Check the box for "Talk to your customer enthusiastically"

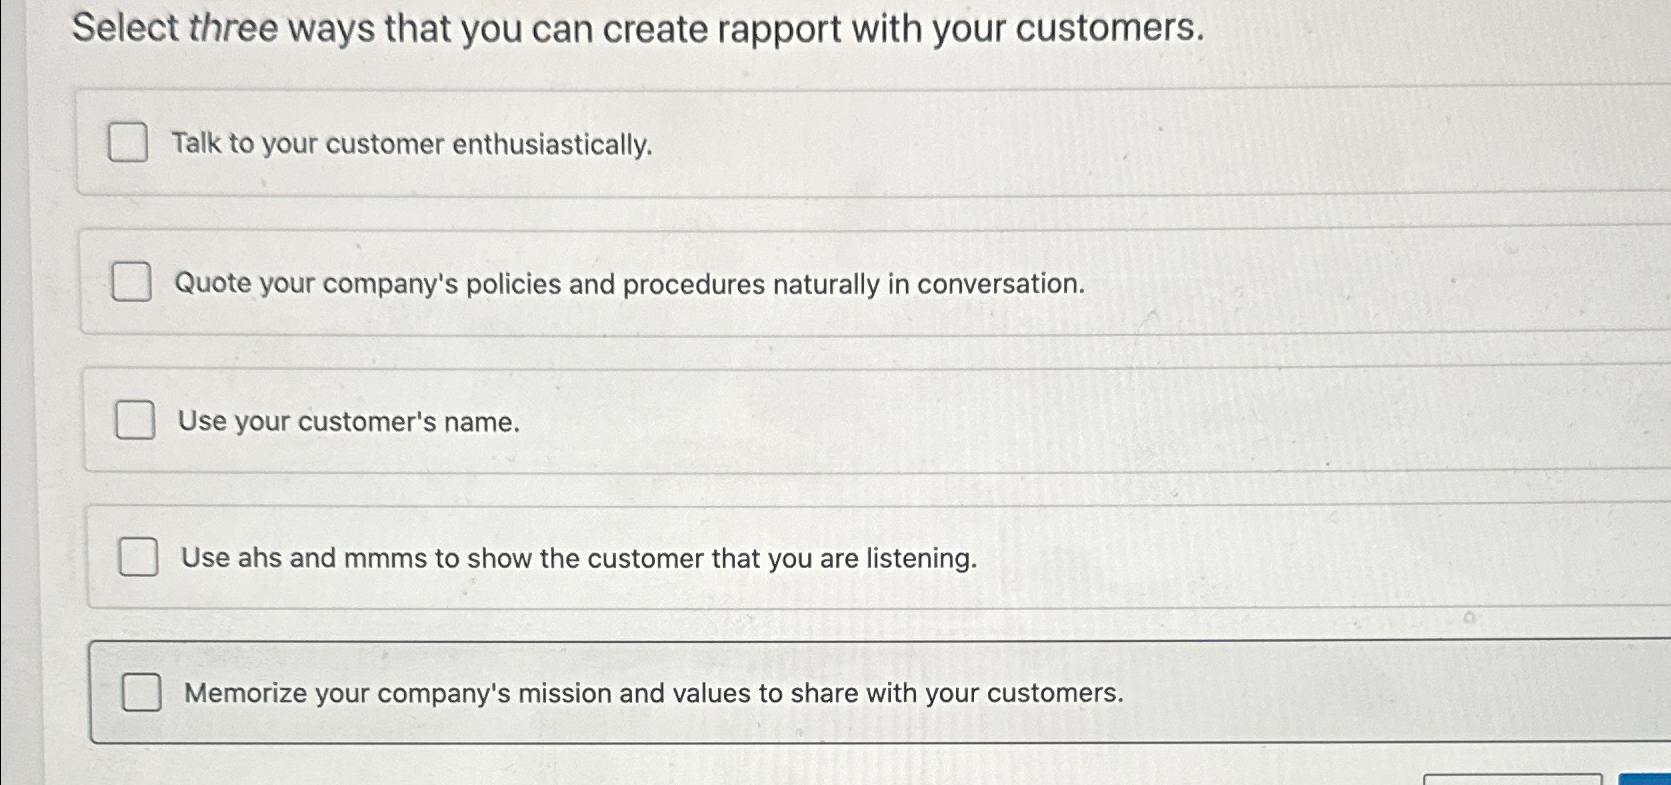129,144
